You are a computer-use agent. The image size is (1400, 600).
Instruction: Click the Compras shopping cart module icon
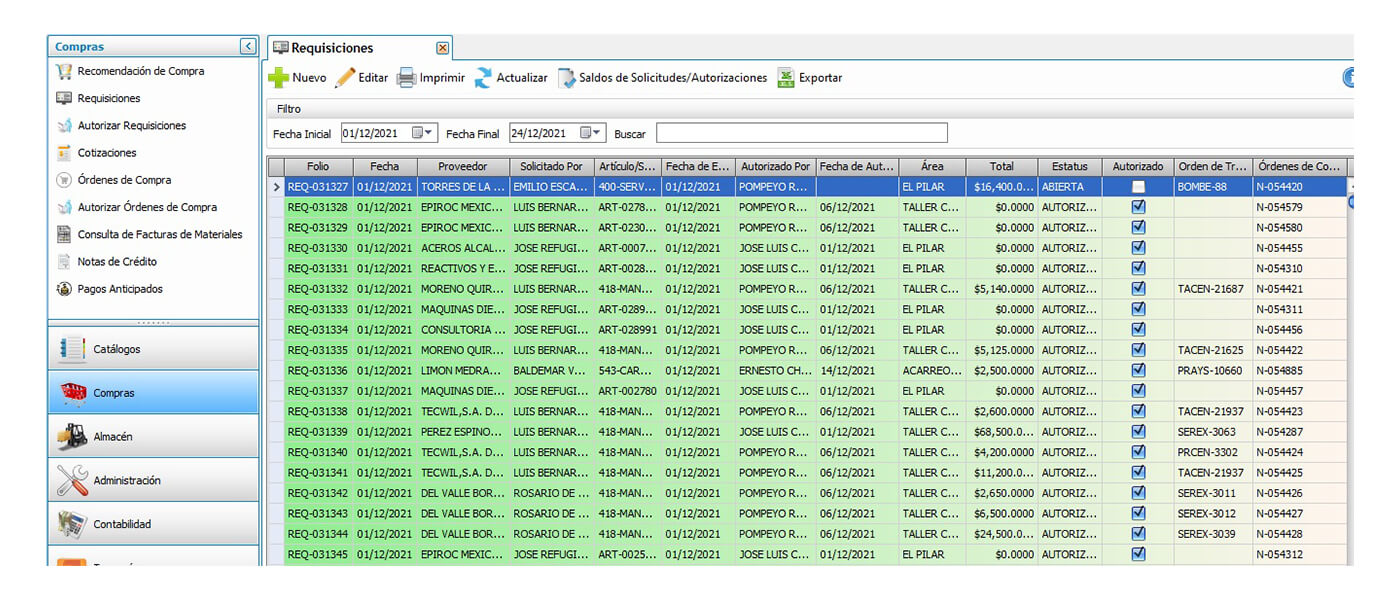(x=73, y=393)
